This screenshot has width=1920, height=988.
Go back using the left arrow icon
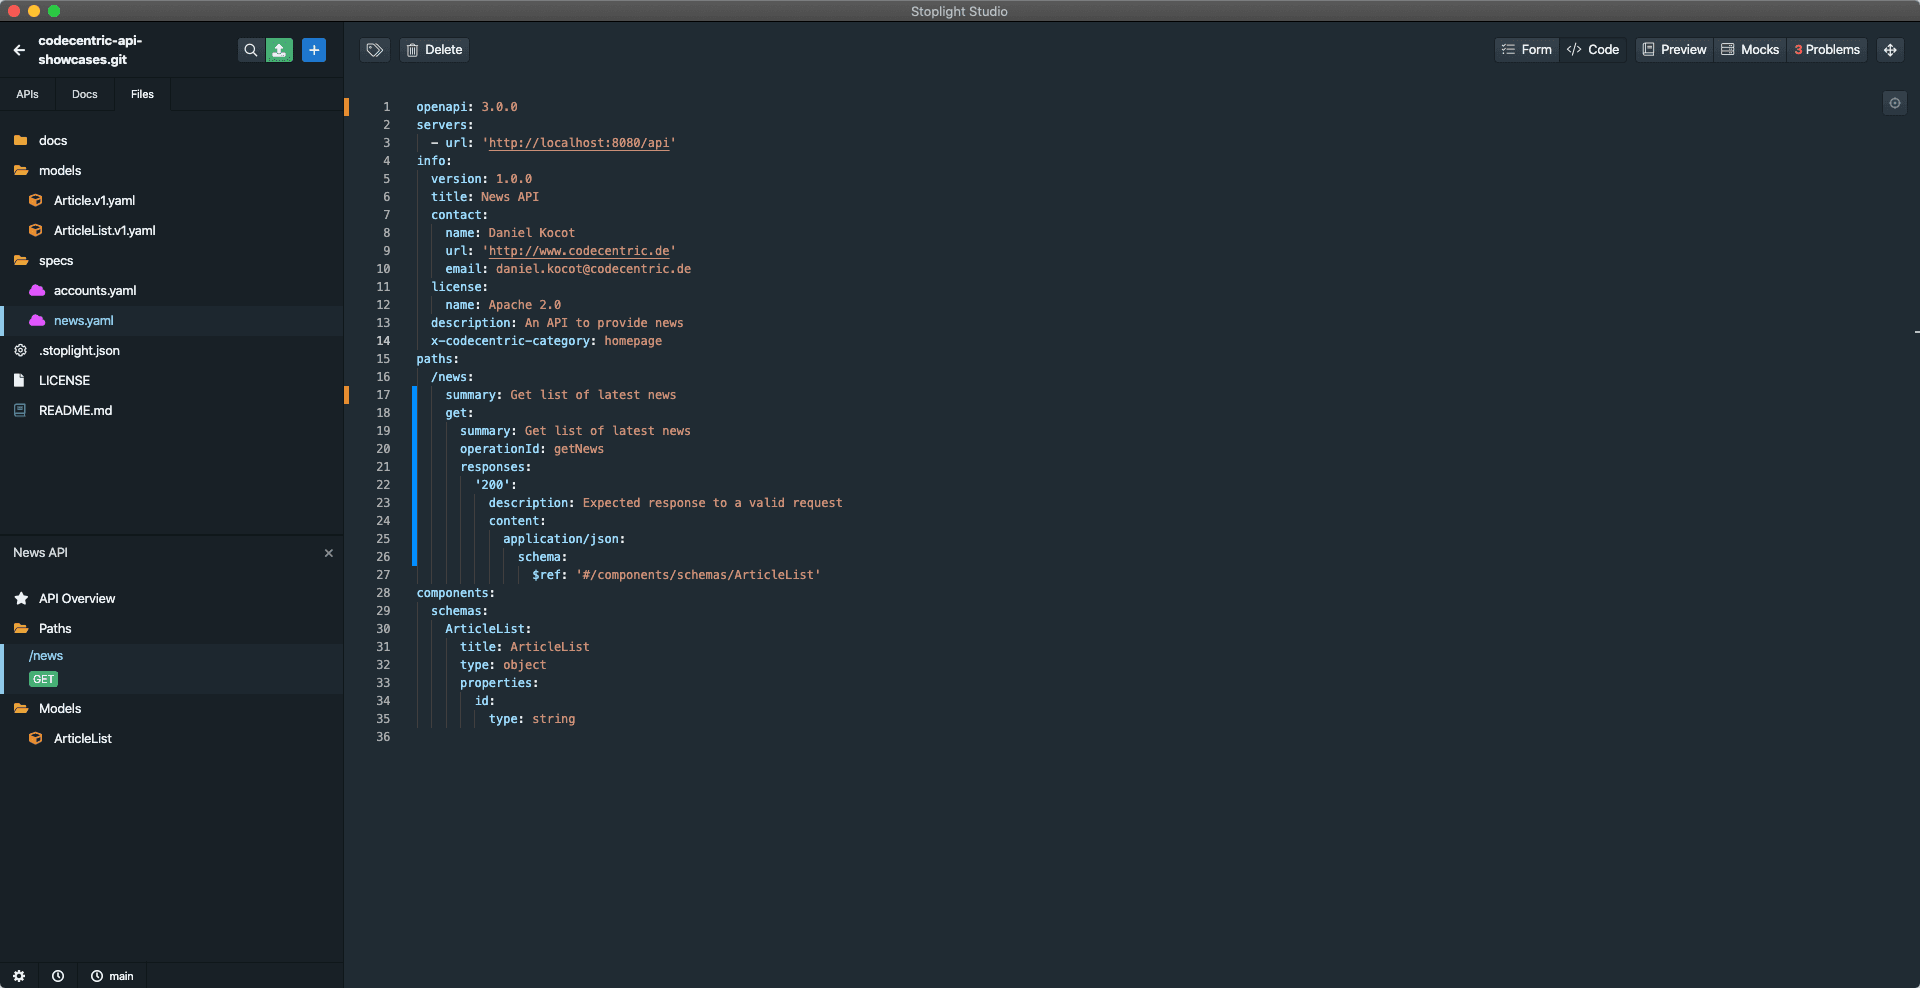click(x=19, y=50)
